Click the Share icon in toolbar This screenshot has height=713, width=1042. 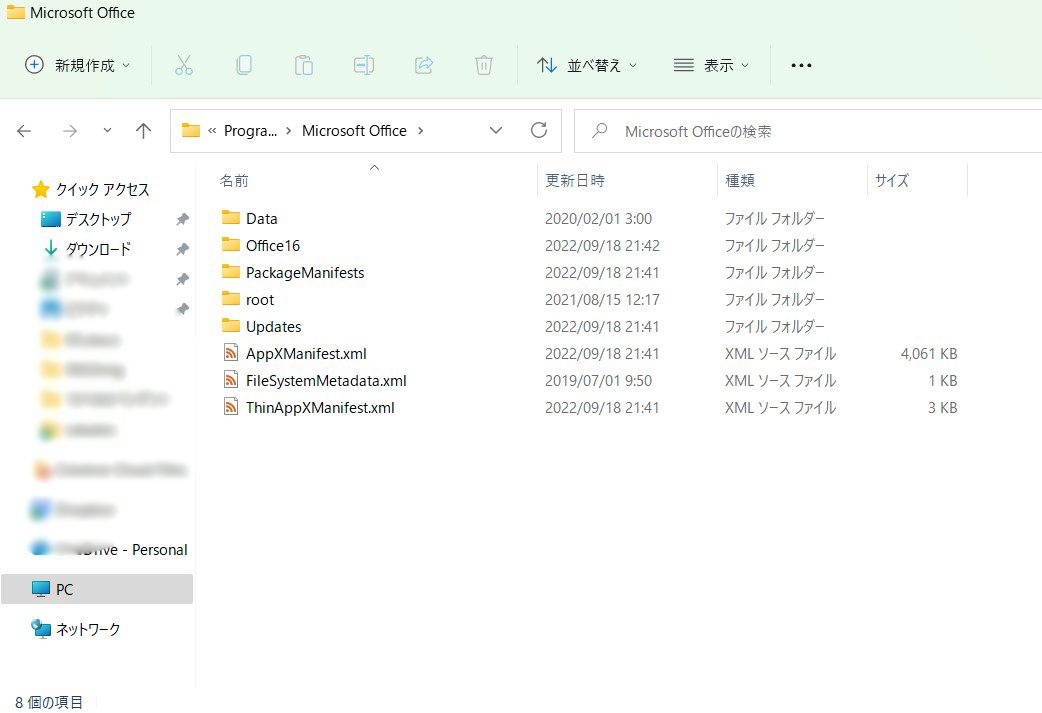coord(424,65)
